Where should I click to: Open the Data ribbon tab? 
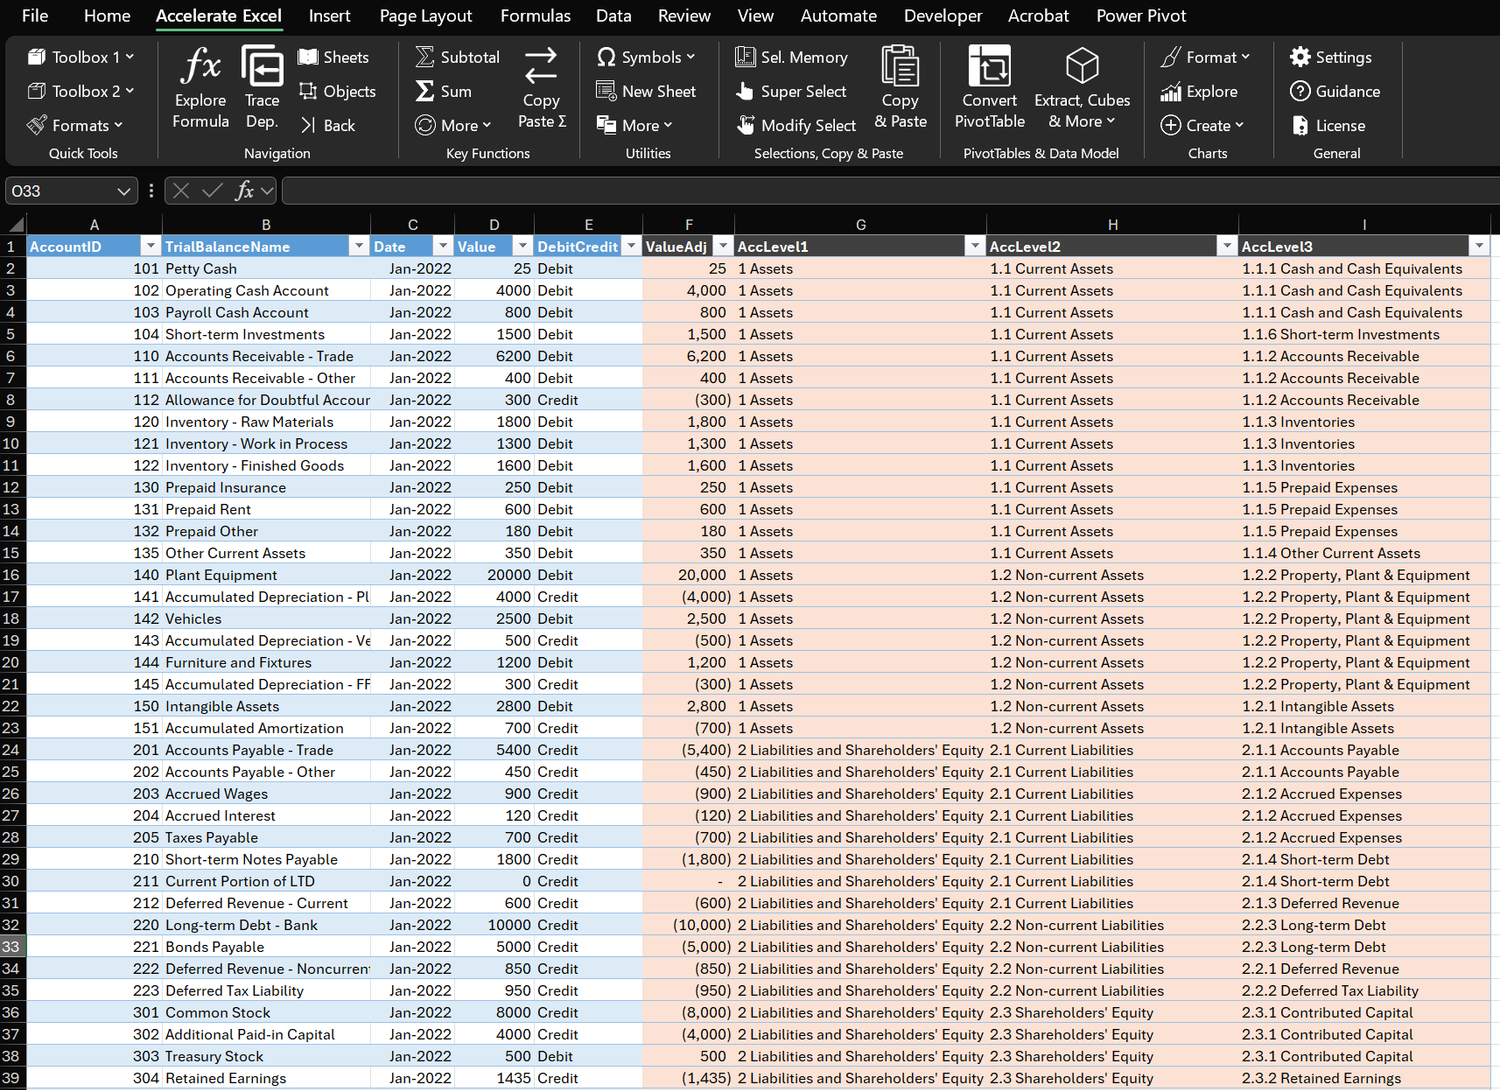(x=613, y=16)
